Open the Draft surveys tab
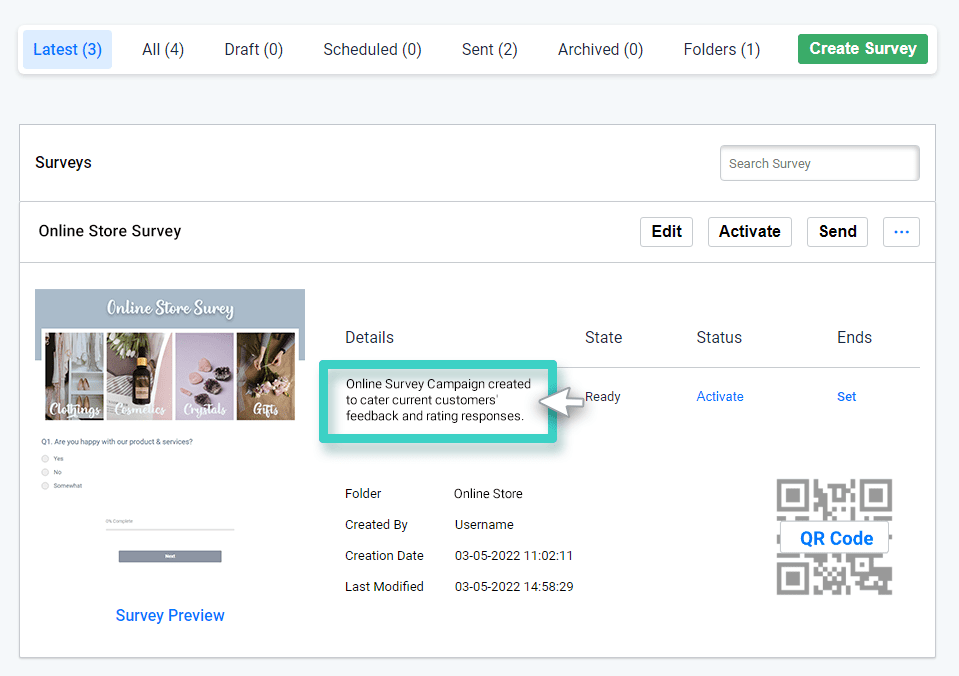Image resolution: width=959 pixels, height=676 pixels. click(253, 49)
